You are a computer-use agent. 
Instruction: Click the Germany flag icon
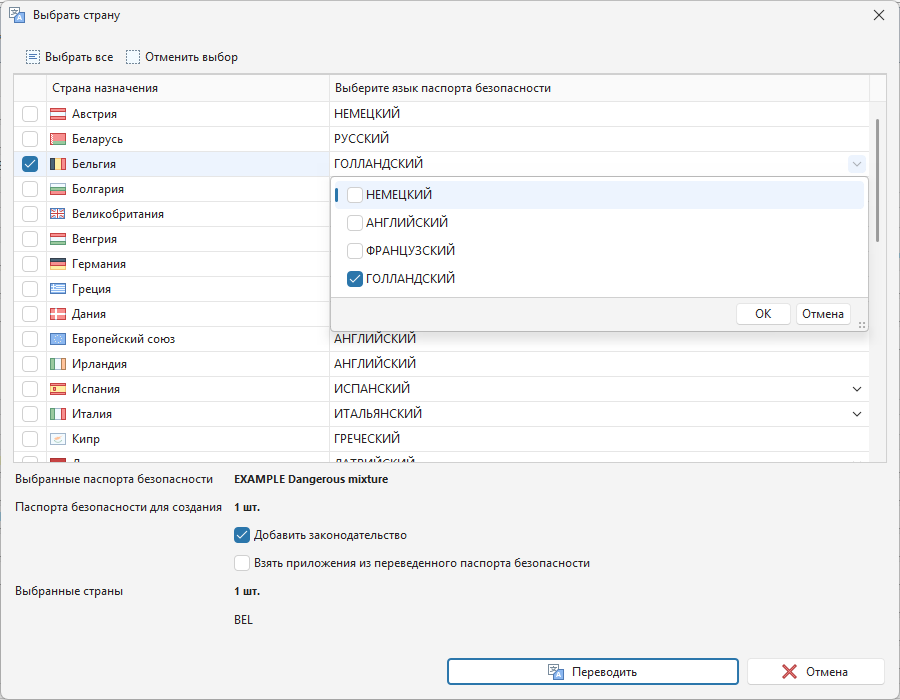tap(58, 264)
